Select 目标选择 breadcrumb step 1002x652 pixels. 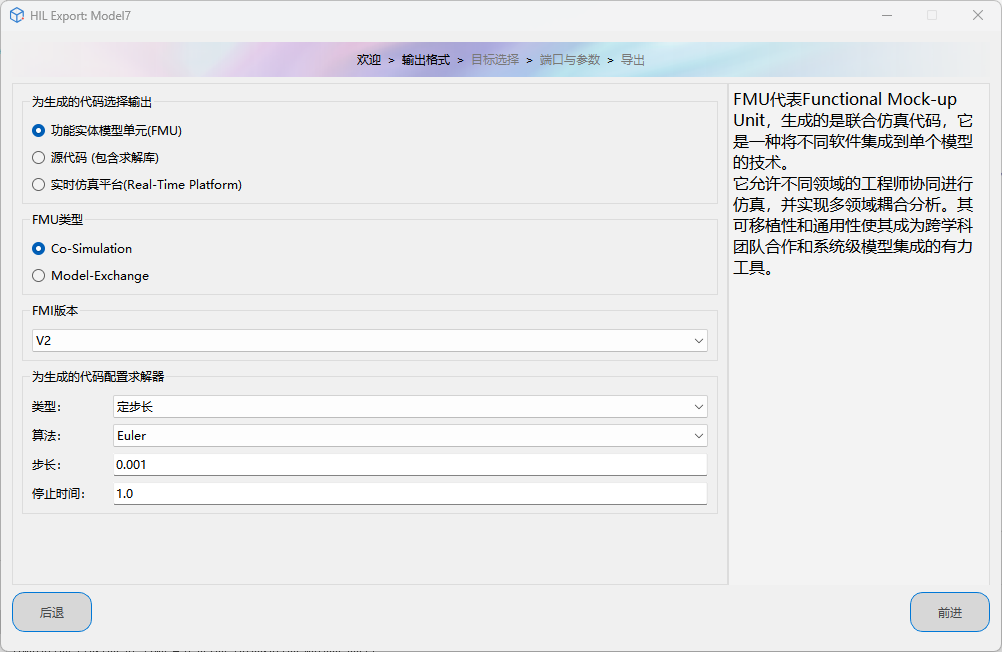495,60
